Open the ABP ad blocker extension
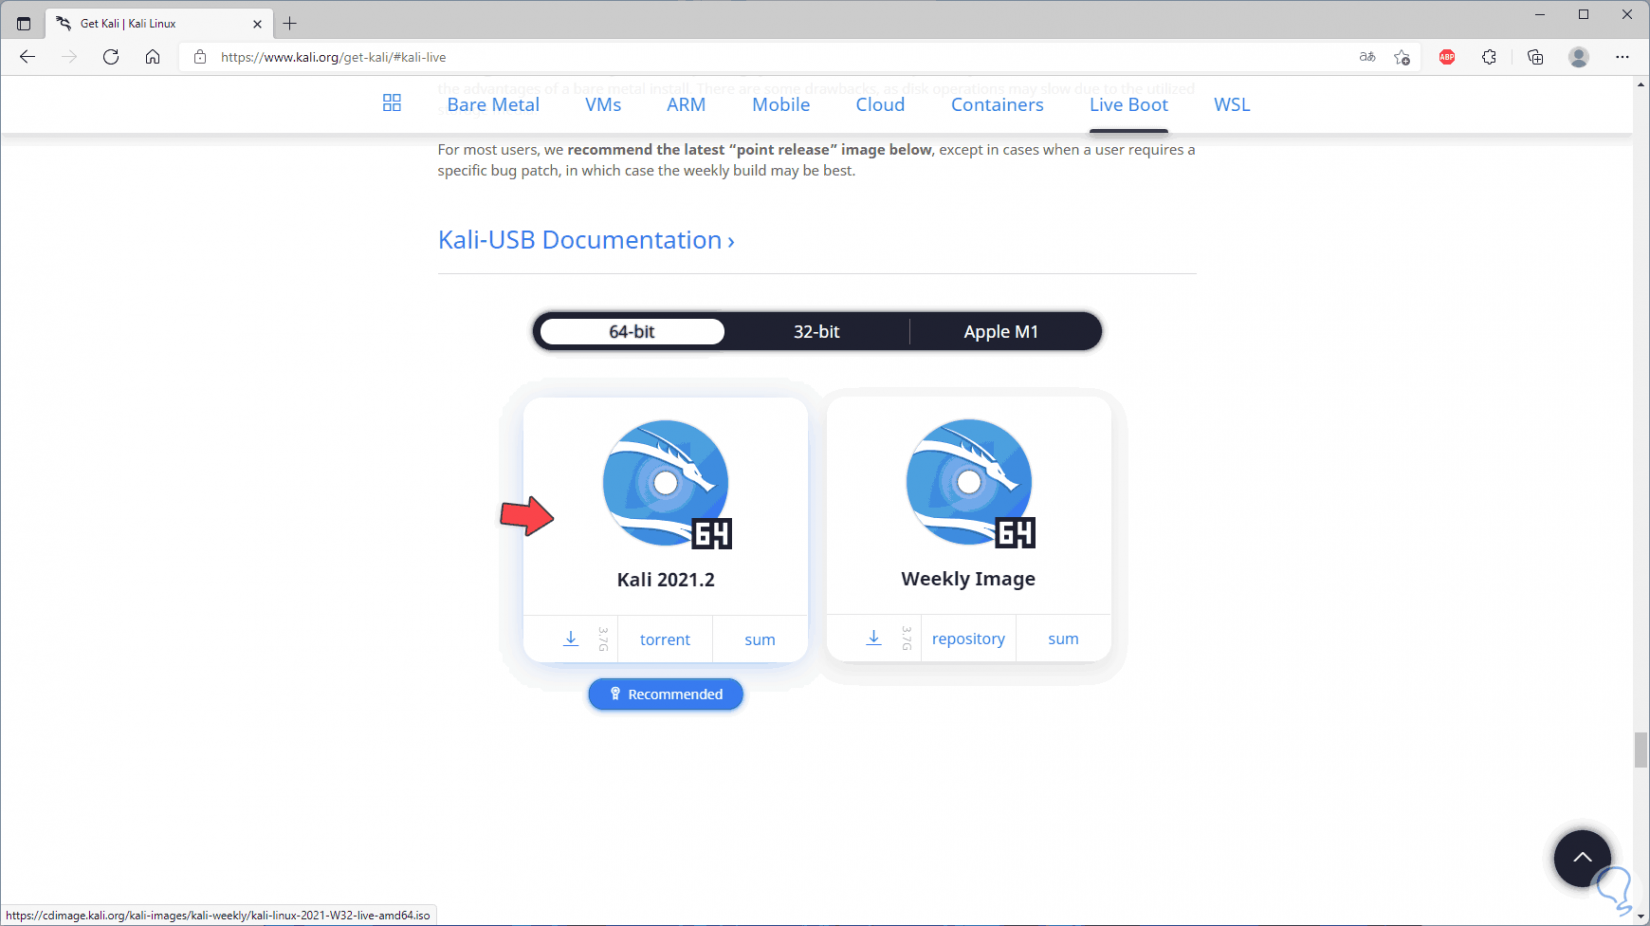Viewport: 1650px width, 926px height. pos(1447,57)
